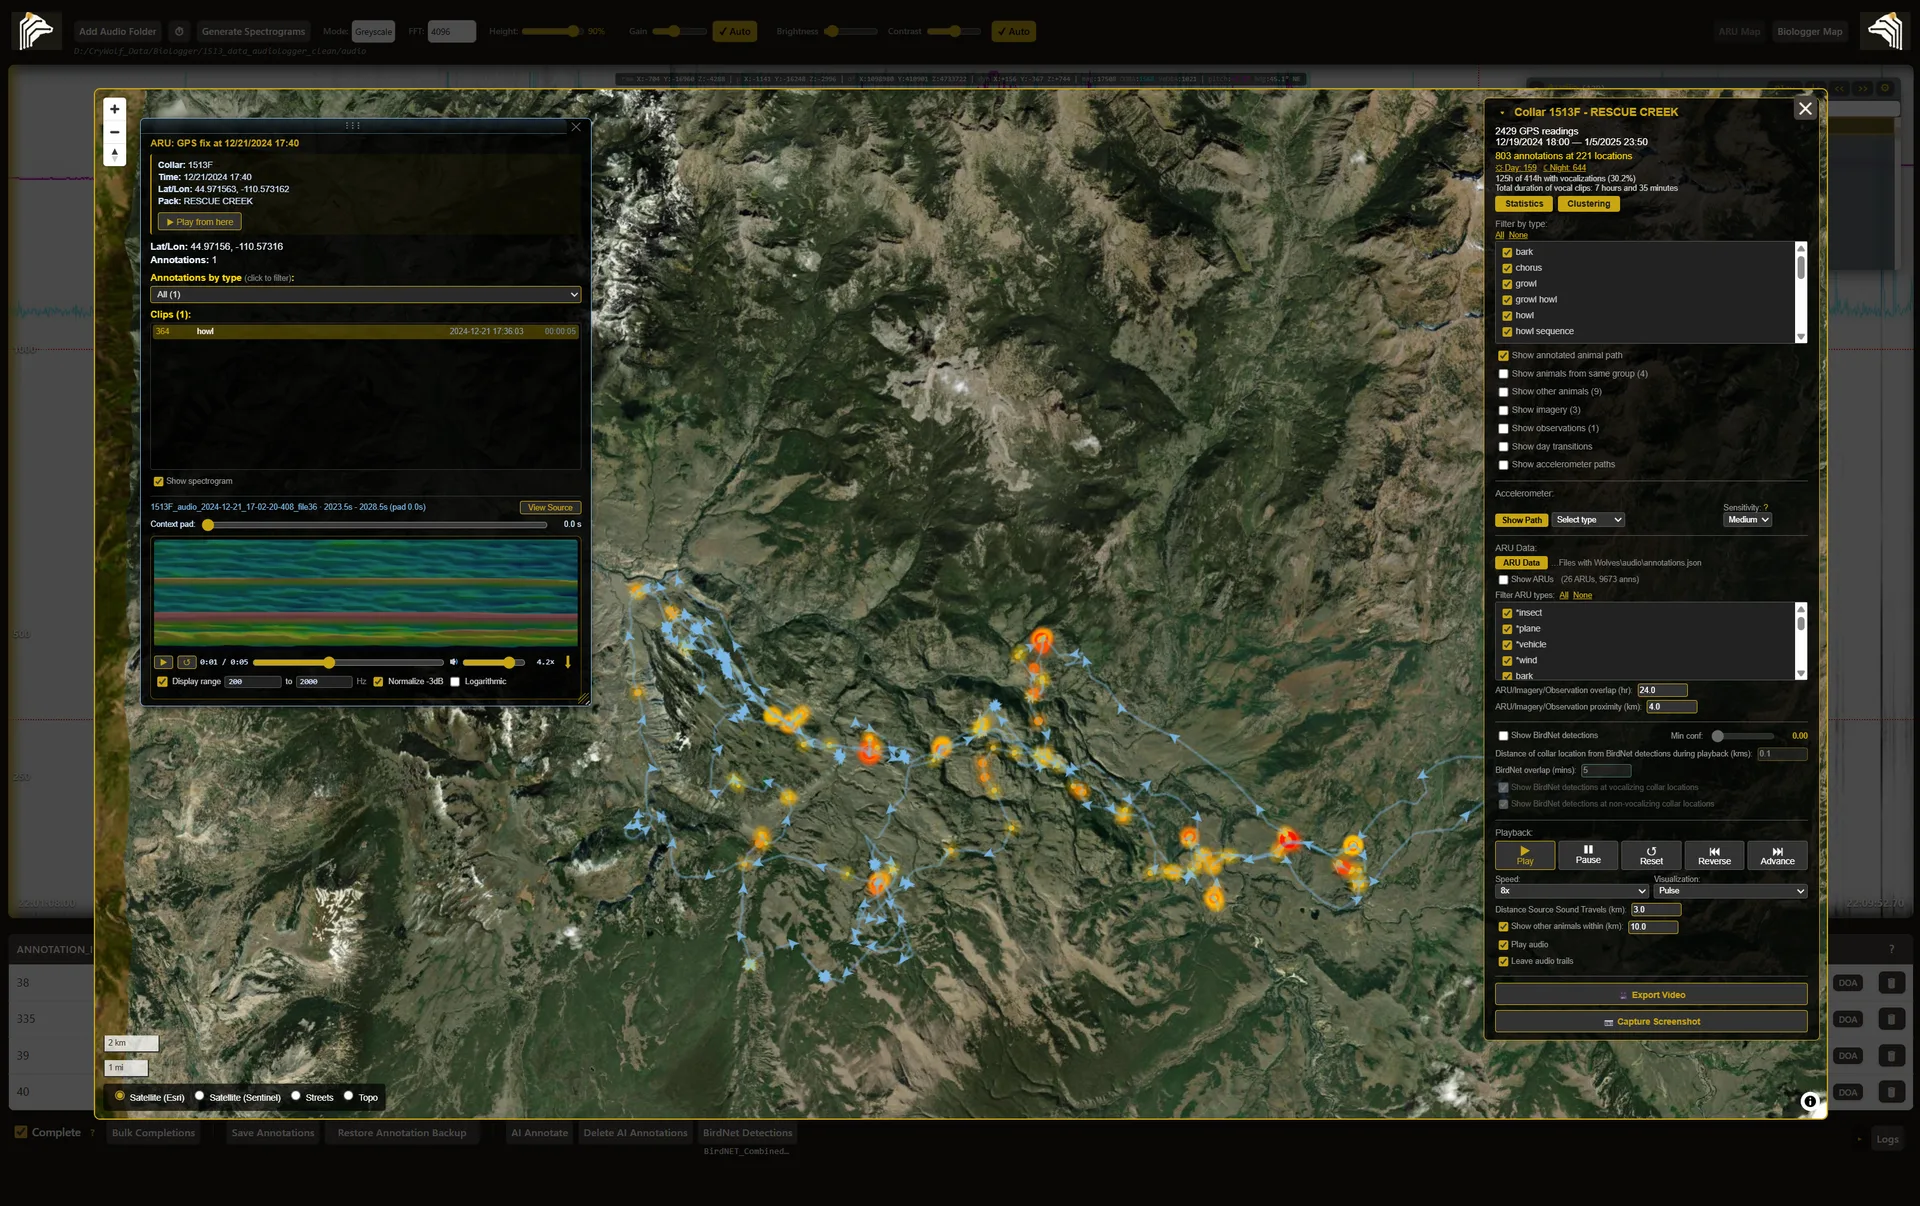Zoom in on the map
The width and height of the screenshot is (1920, 1206).
[114, 109]
